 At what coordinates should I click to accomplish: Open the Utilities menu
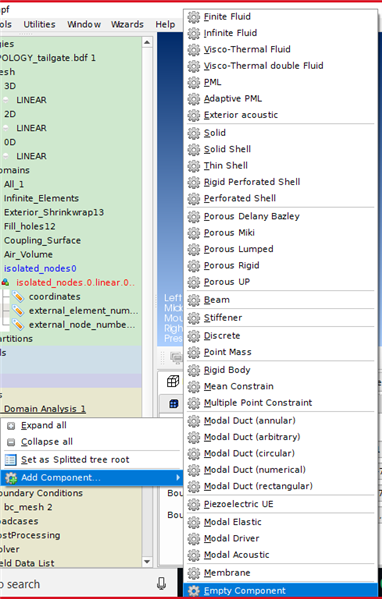[39, 24]
